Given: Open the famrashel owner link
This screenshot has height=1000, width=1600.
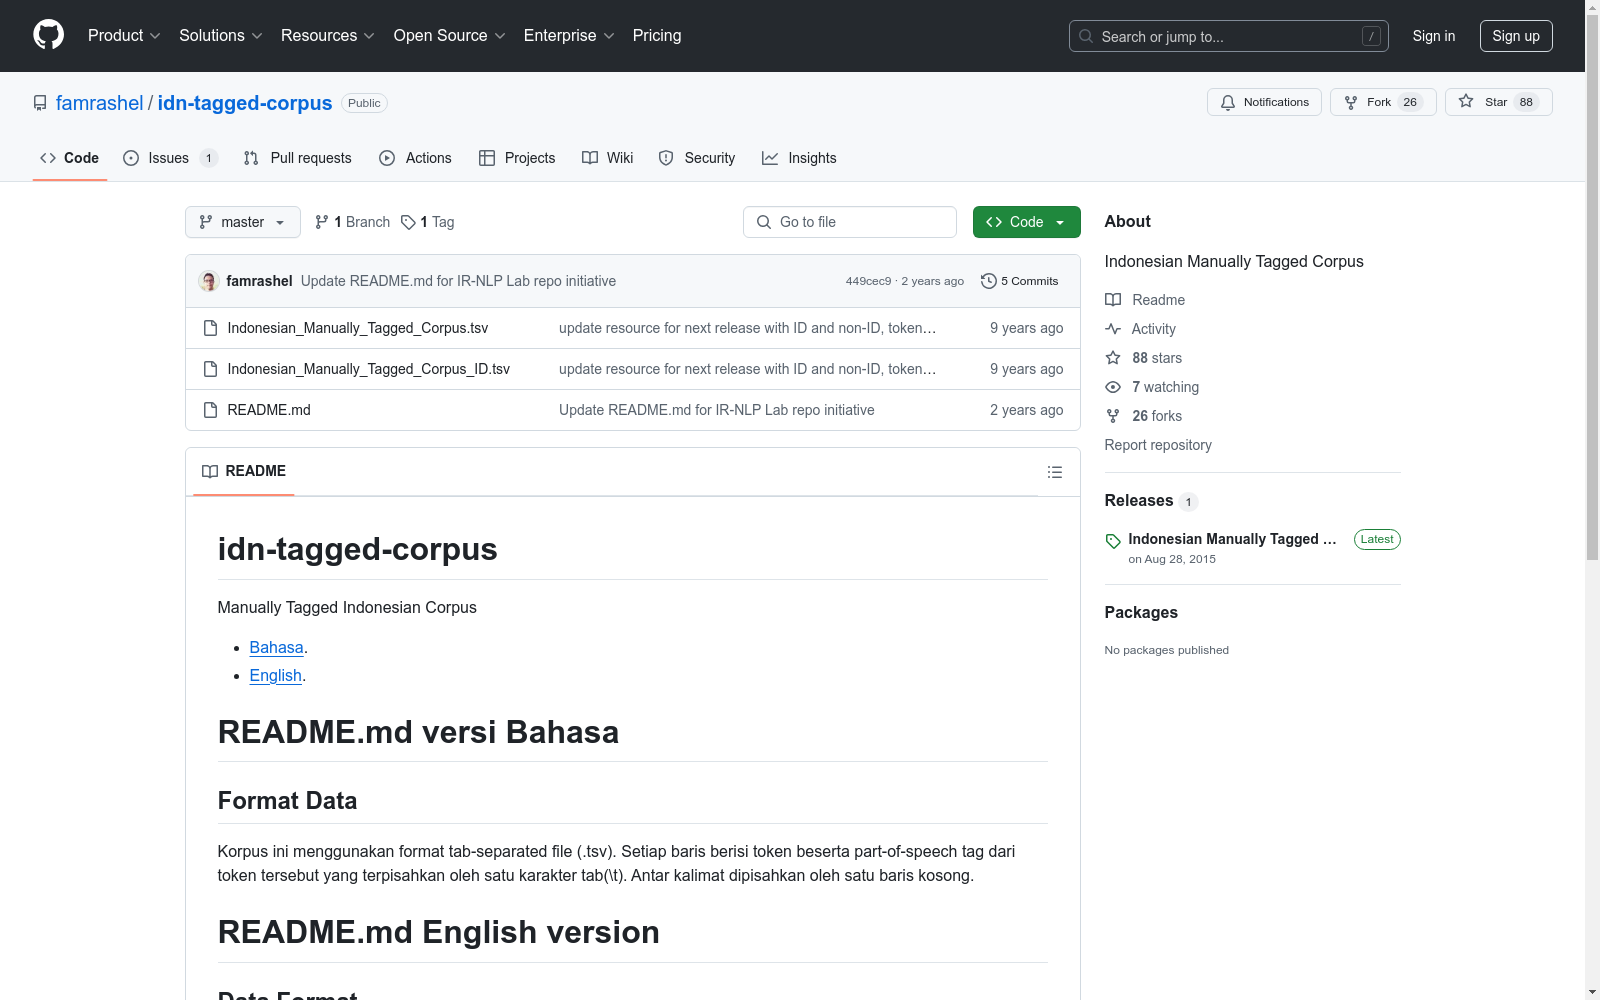Looking at the screenshot, I should pos(100,103).
